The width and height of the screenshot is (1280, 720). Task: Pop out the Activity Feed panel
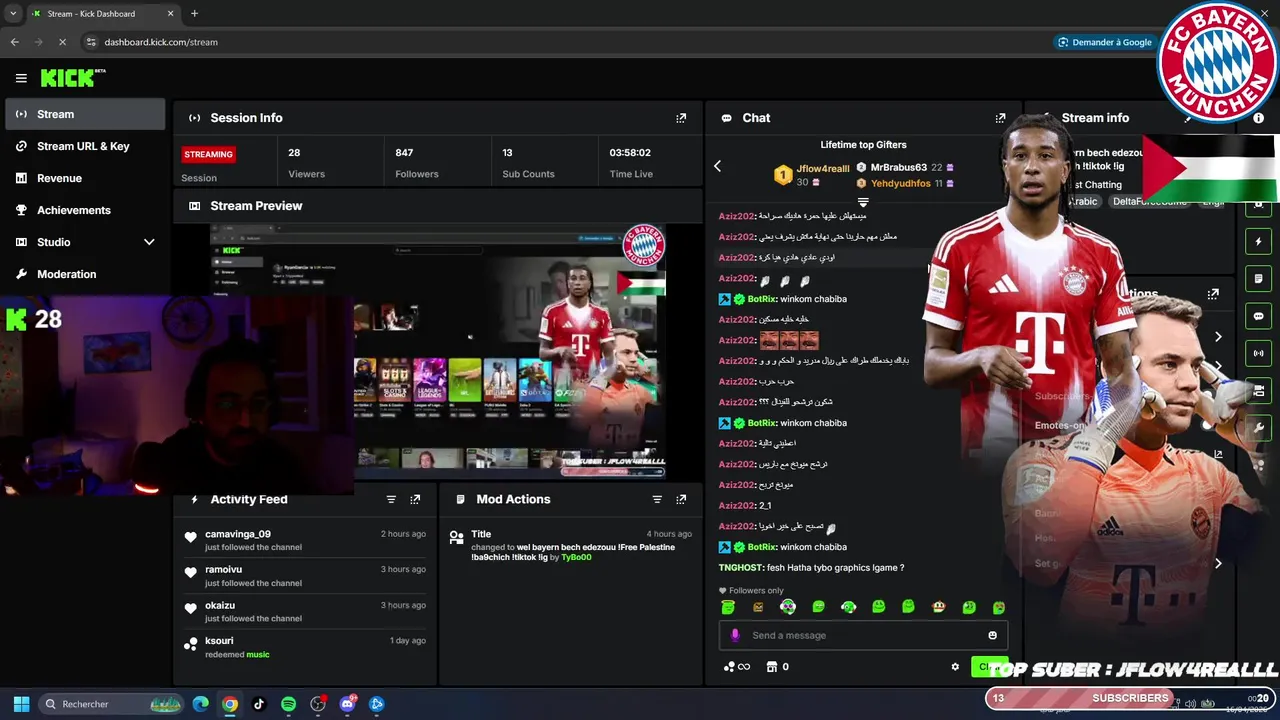coord(415,499)
